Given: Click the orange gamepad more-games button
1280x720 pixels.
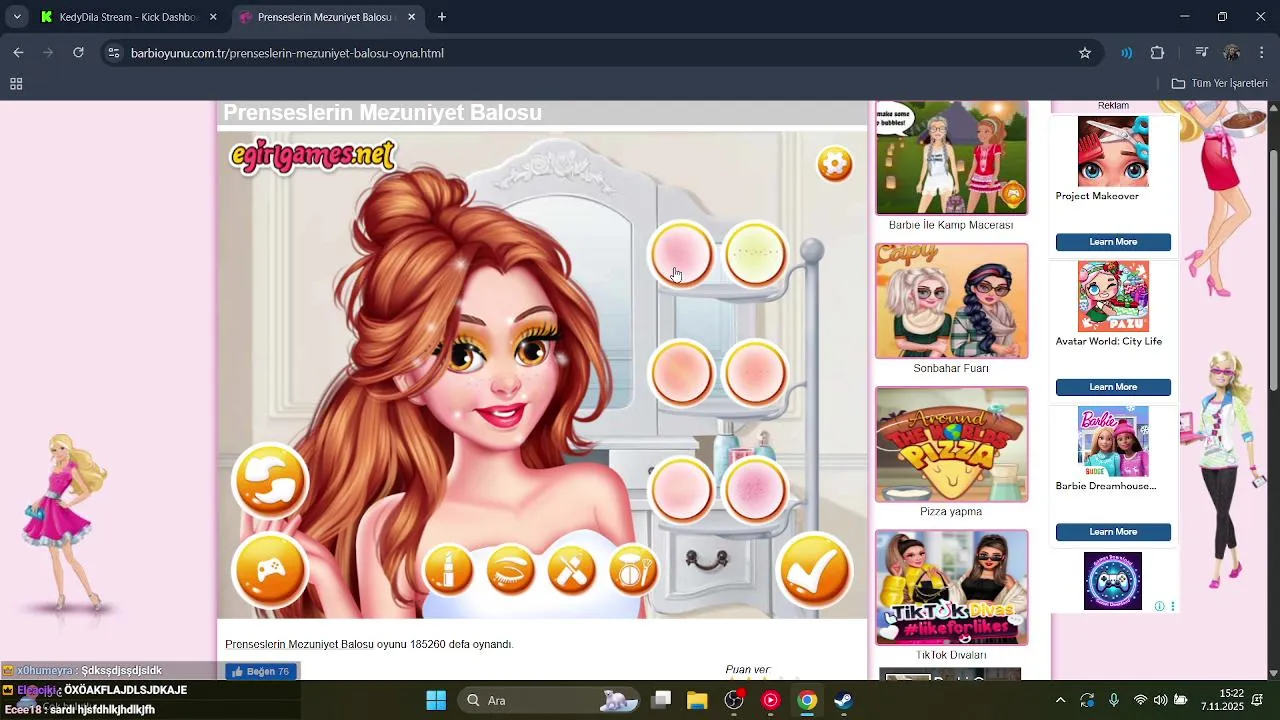Looking at the screenshot, I should [x=270, y=571].
